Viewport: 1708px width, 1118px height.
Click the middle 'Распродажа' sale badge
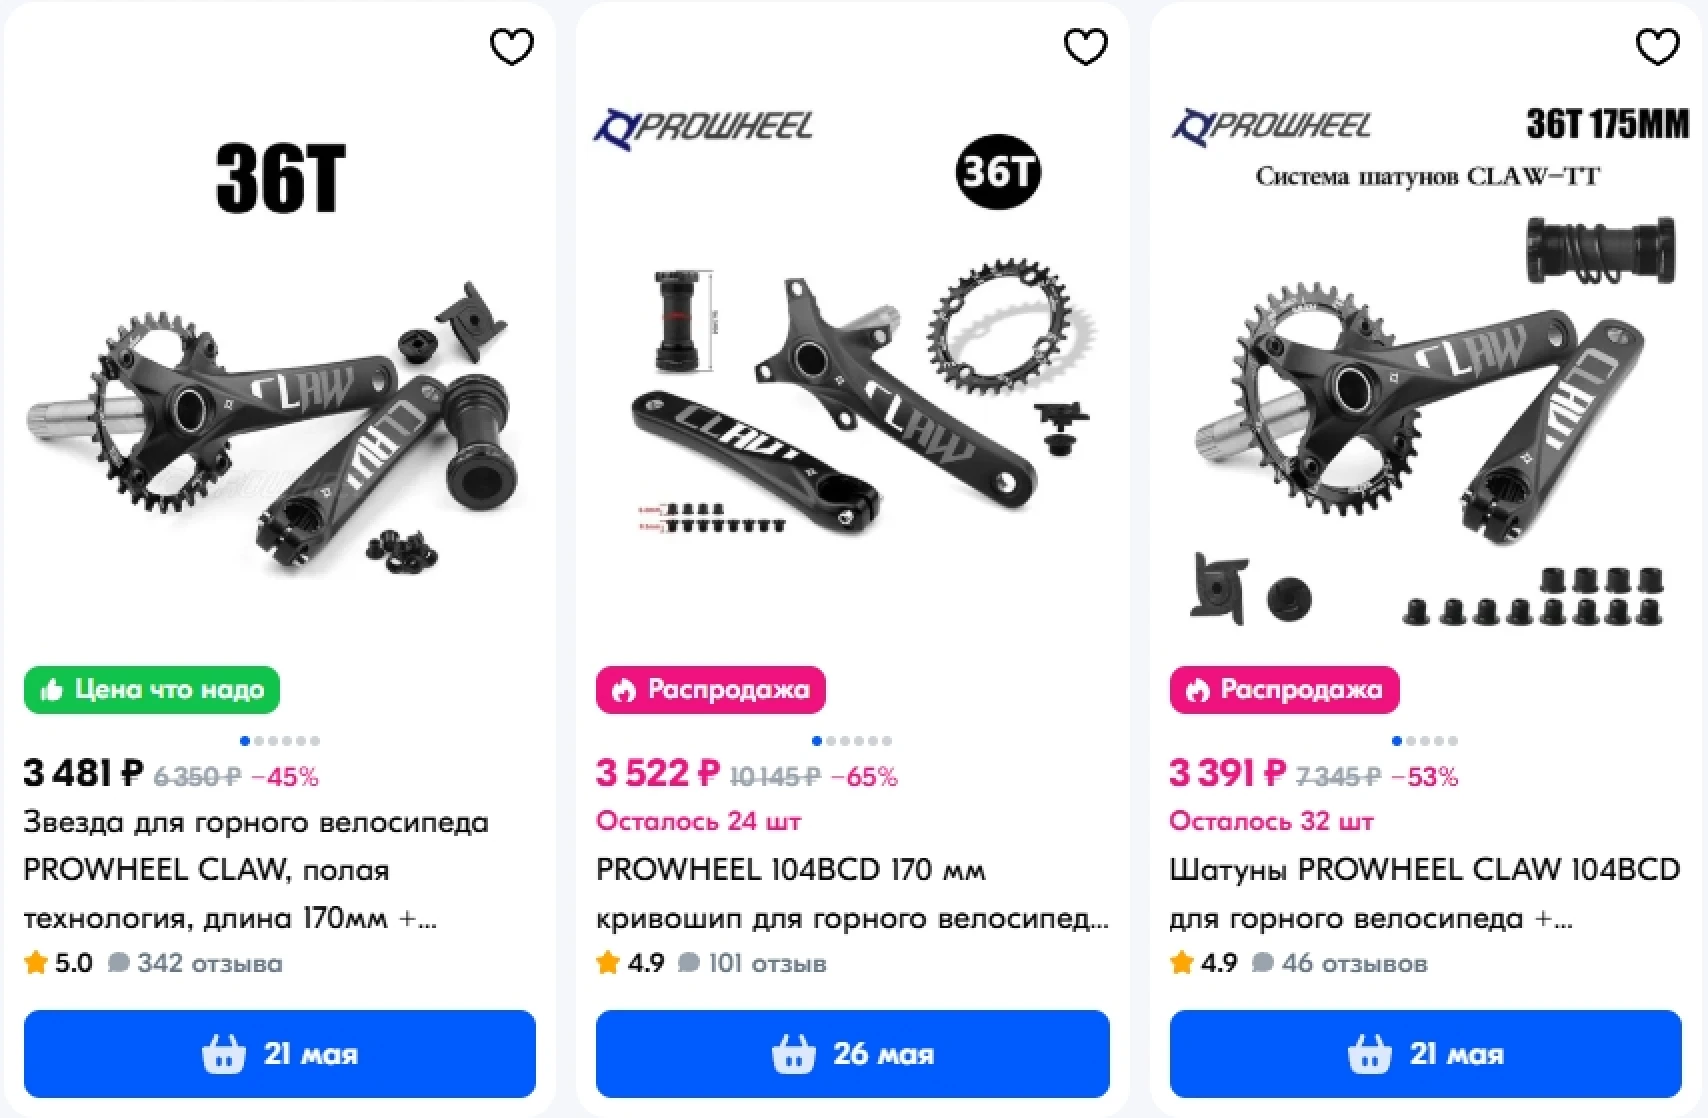click(711, 690)
